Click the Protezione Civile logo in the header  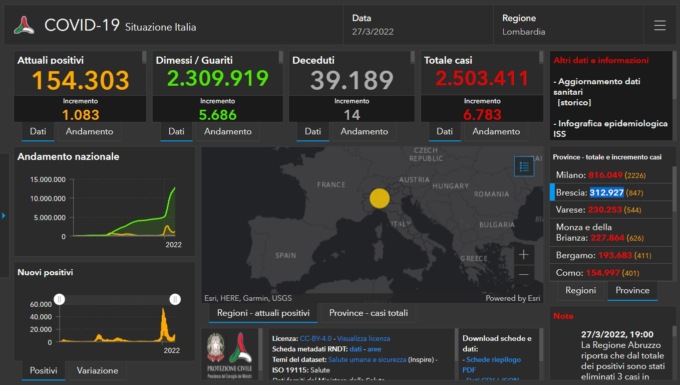pos(24,25)
